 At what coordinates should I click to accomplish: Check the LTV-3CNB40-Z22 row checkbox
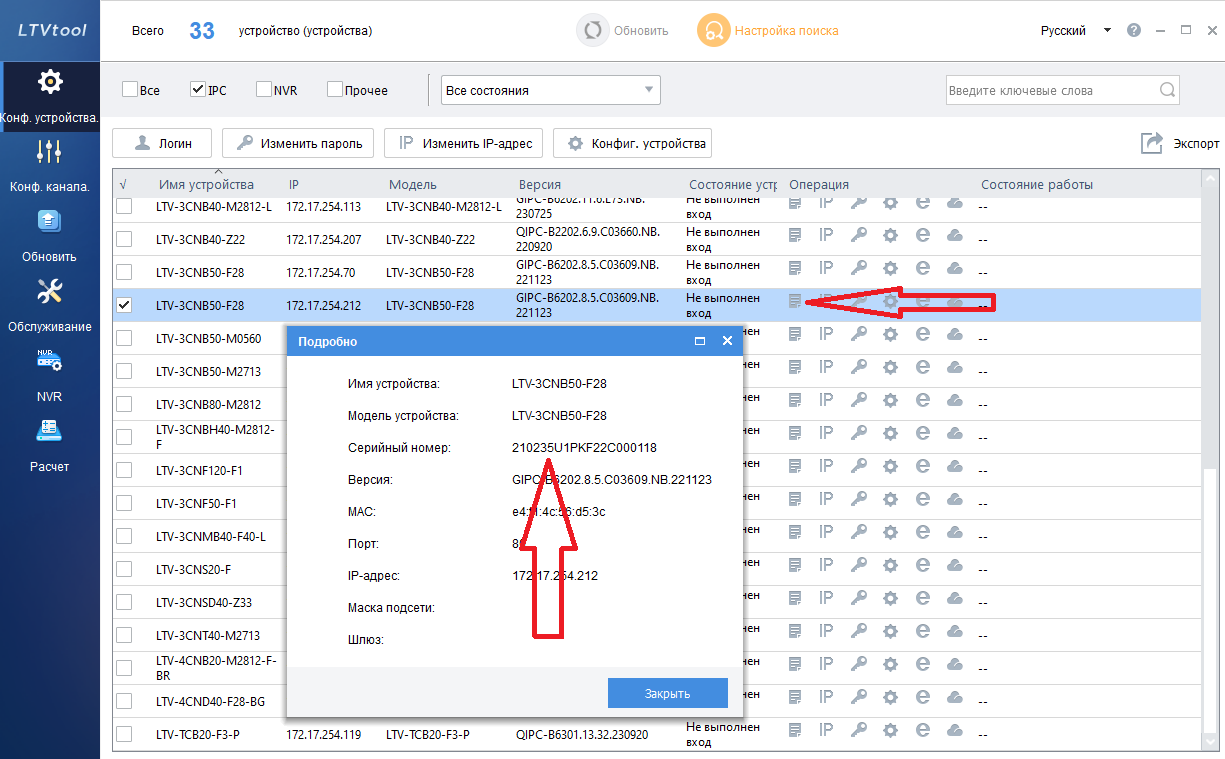click(124, 239)
